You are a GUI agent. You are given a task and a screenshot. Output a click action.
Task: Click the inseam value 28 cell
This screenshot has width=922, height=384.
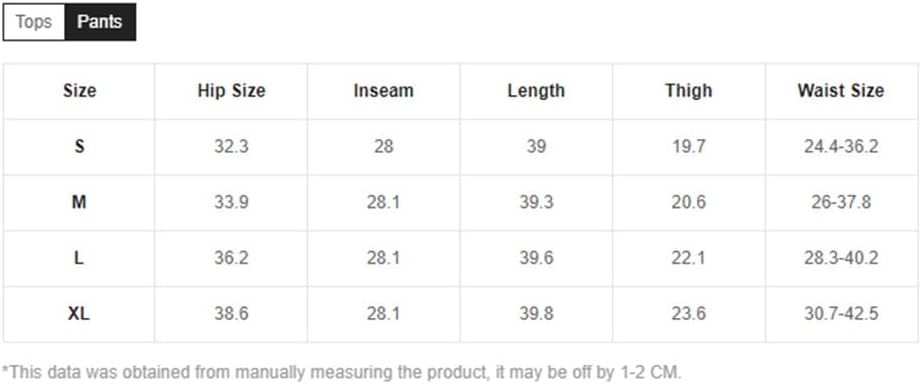383,146
